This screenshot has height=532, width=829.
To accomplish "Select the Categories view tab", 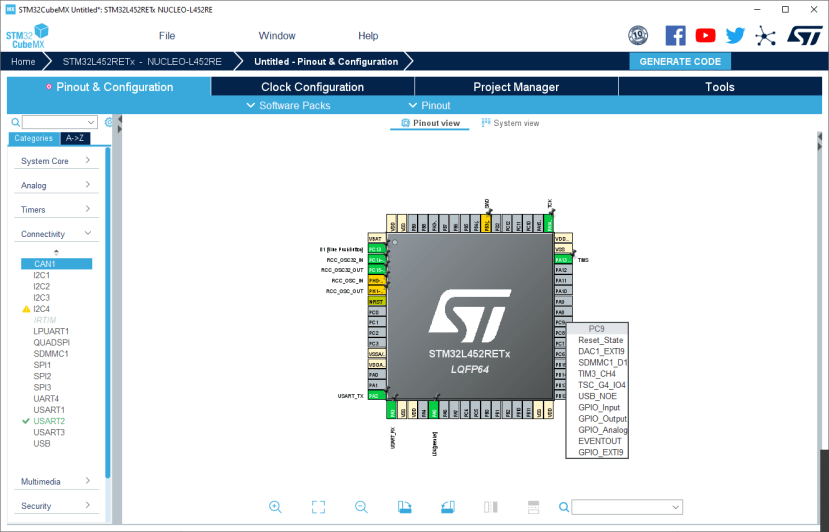I will coord(34,138).
